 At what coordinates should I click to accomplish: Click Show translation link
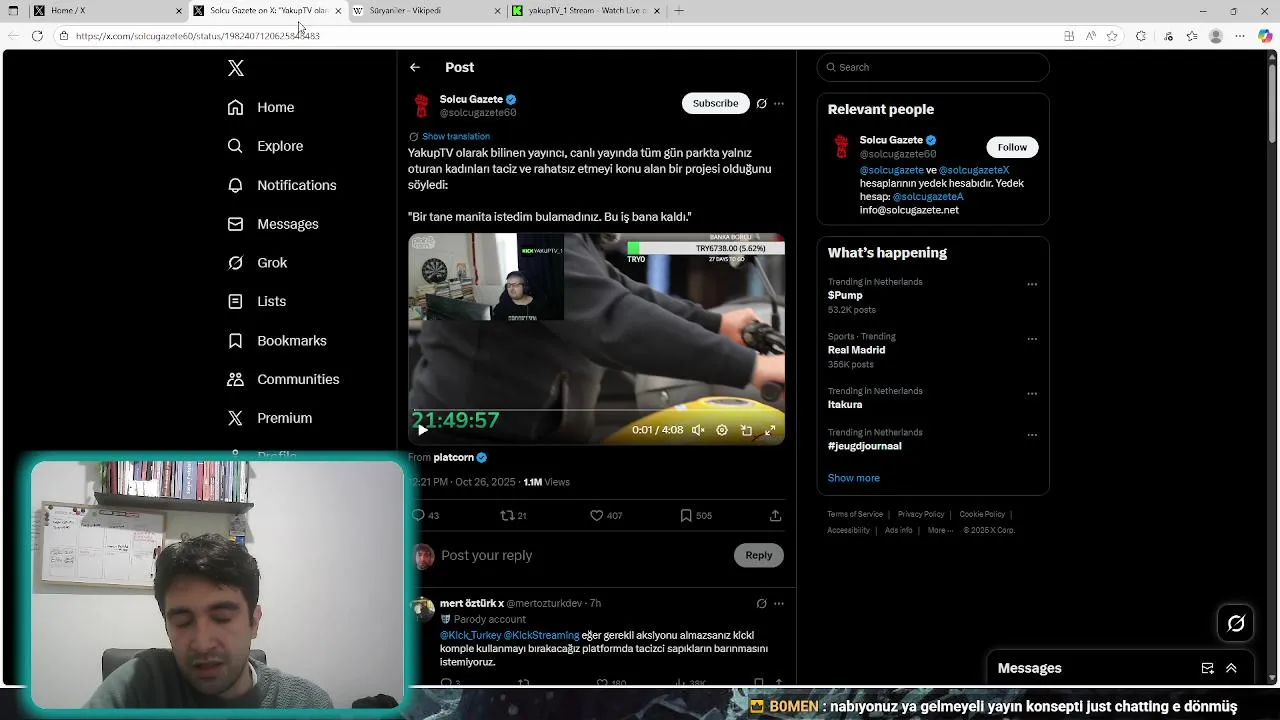pyautogui.click(x=456, y=136)
